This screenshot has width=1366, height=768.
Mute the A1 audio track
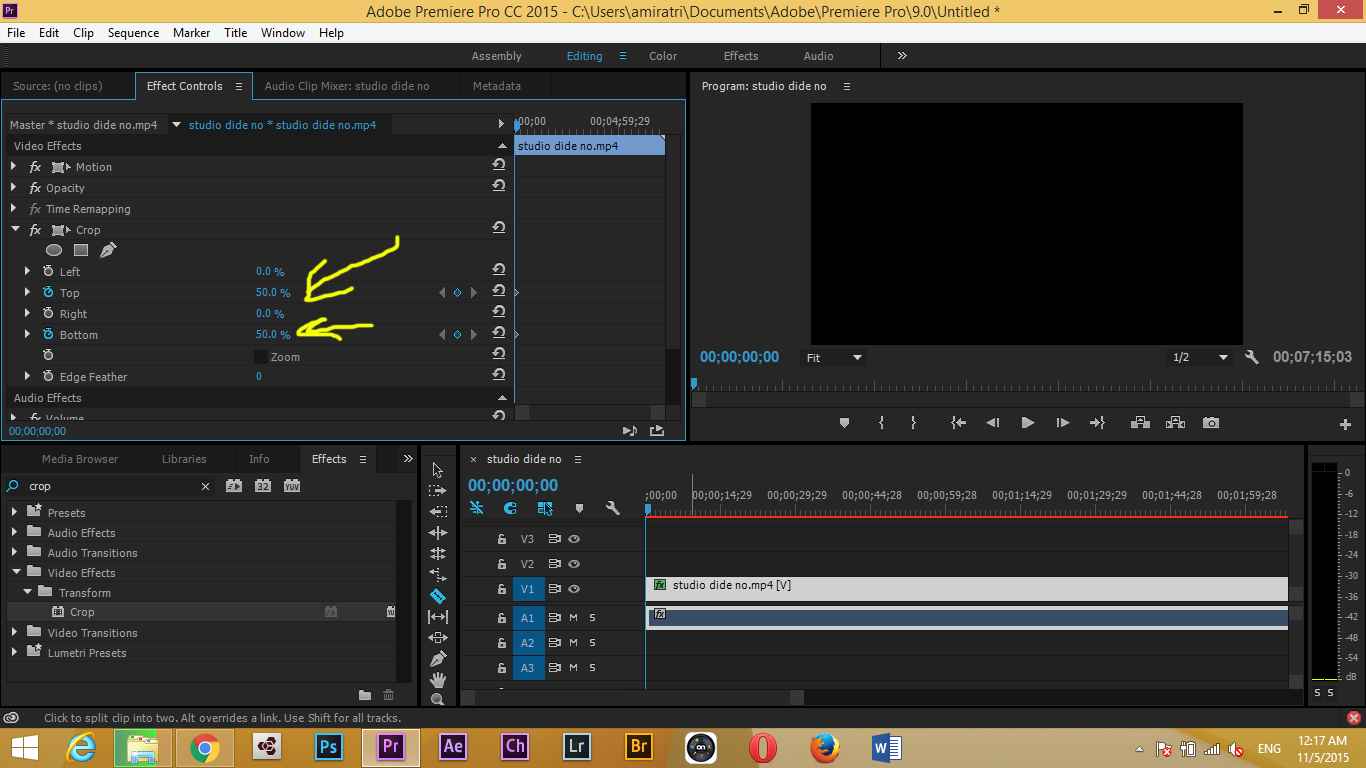click(574, 618)
